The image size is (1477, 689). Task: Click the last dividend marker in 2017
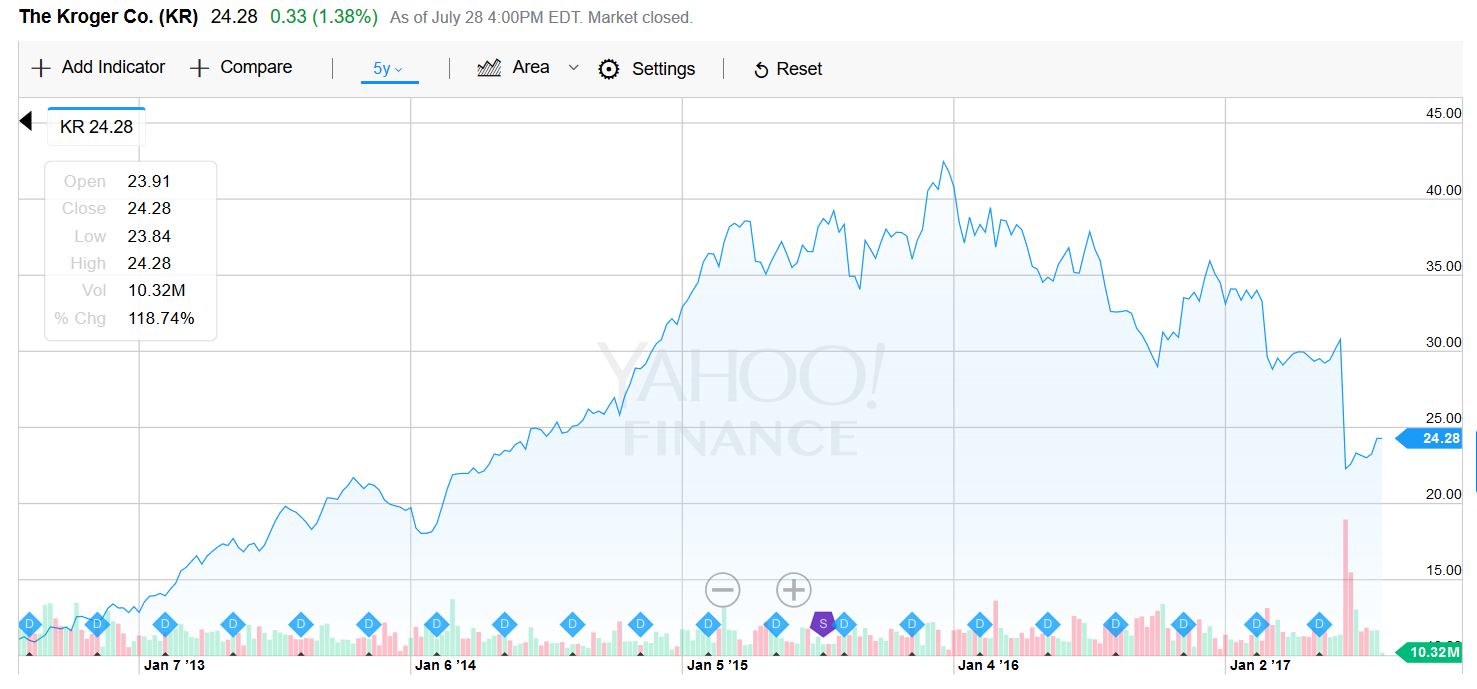pos(1319,624)
